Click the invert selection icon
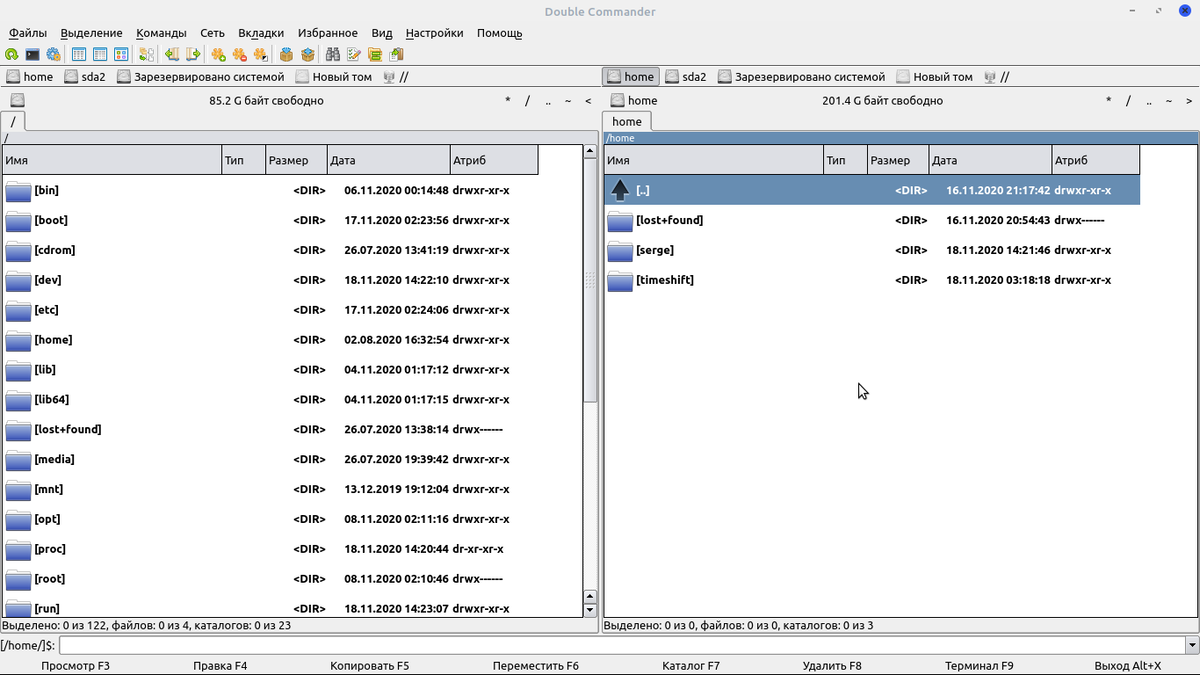1200x675 pixels. coord(261,55)
